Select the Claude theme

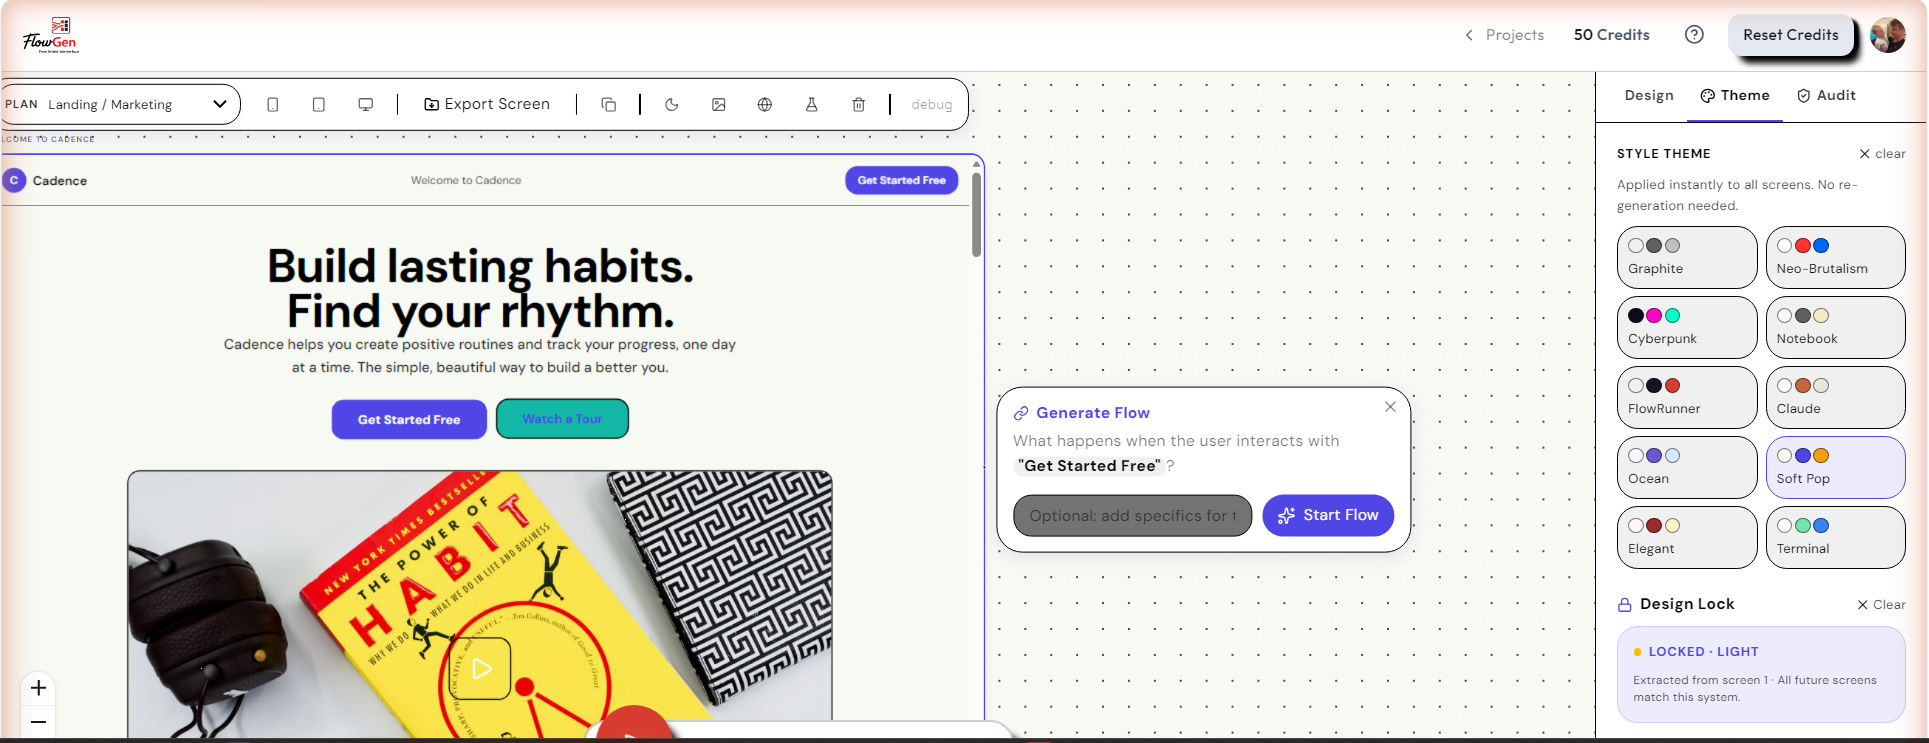click(x=1836, y=397)
